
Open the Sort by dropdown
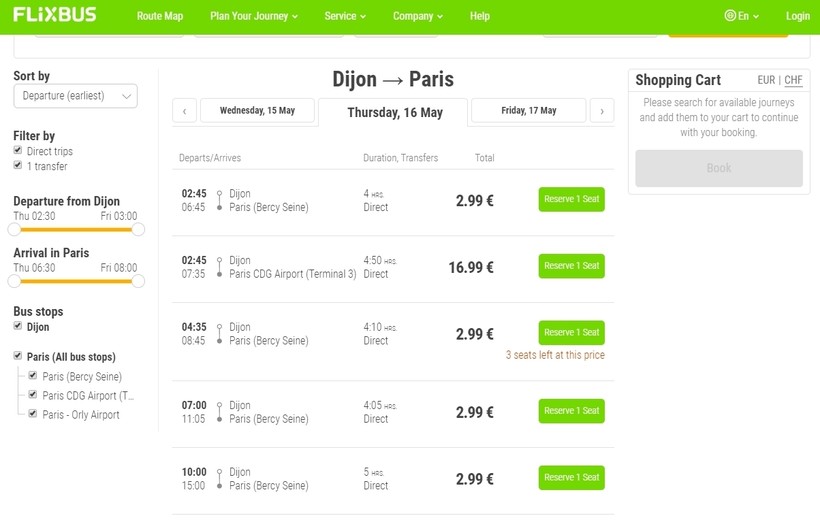tap(75, 96)
